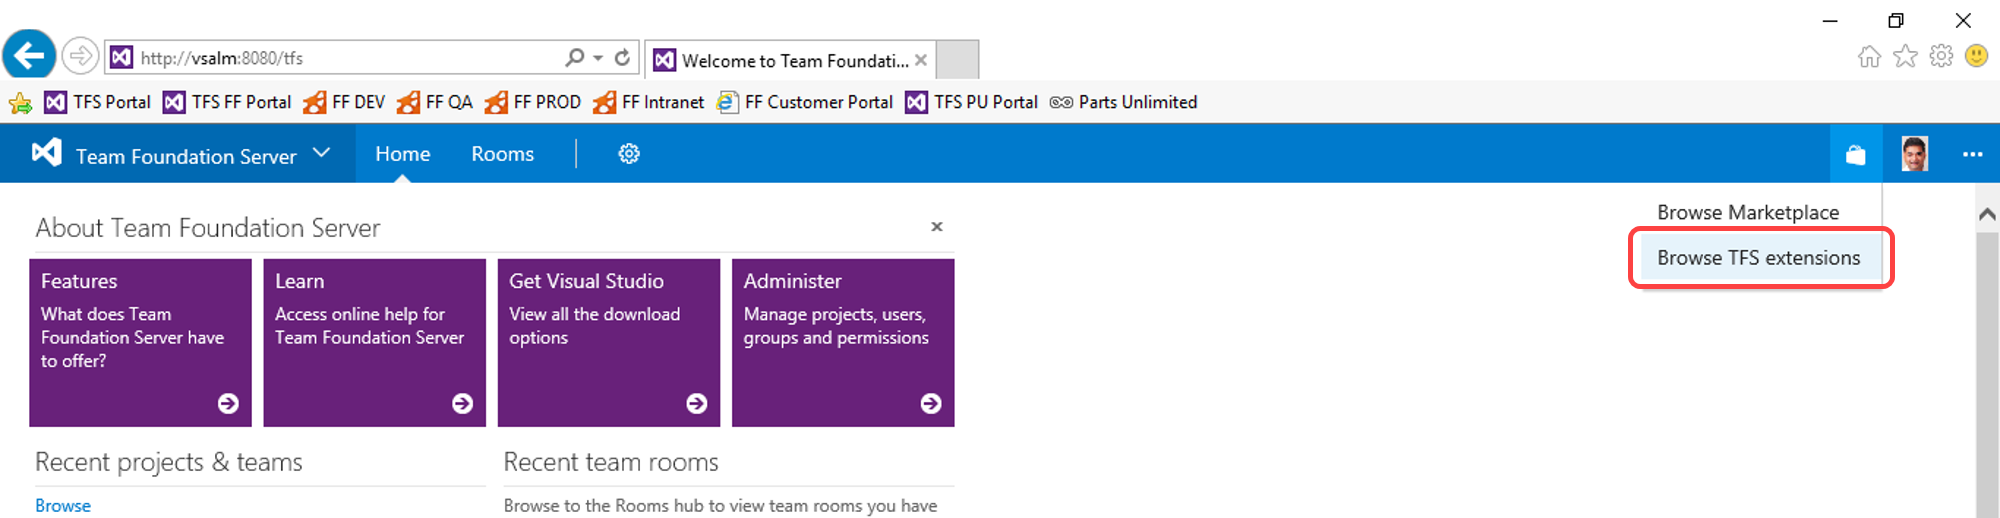Open the FF Customer Portal favorite

pyautogui.click(x=805, y=102)
